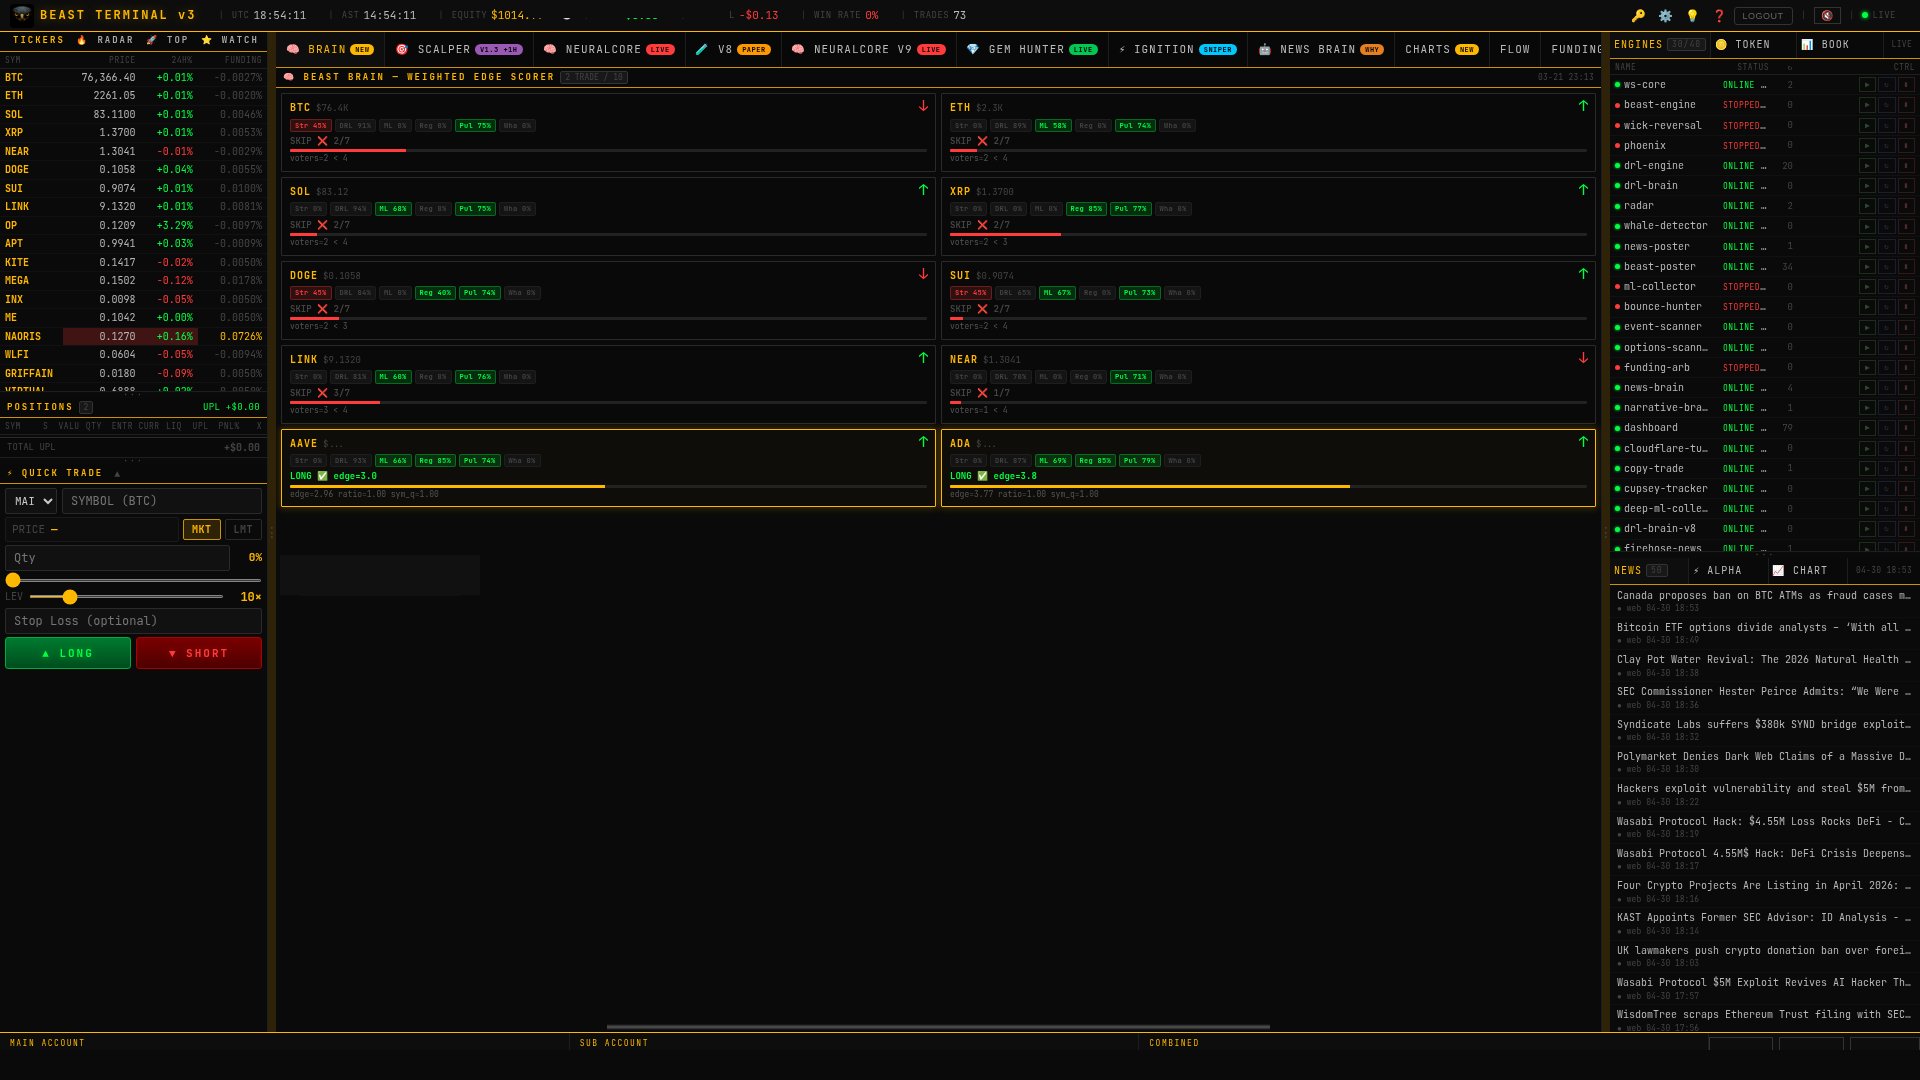The image size is (1920, 1080).
Task: Collapse the QUICK TRADE section
Action: click(119, 472)
